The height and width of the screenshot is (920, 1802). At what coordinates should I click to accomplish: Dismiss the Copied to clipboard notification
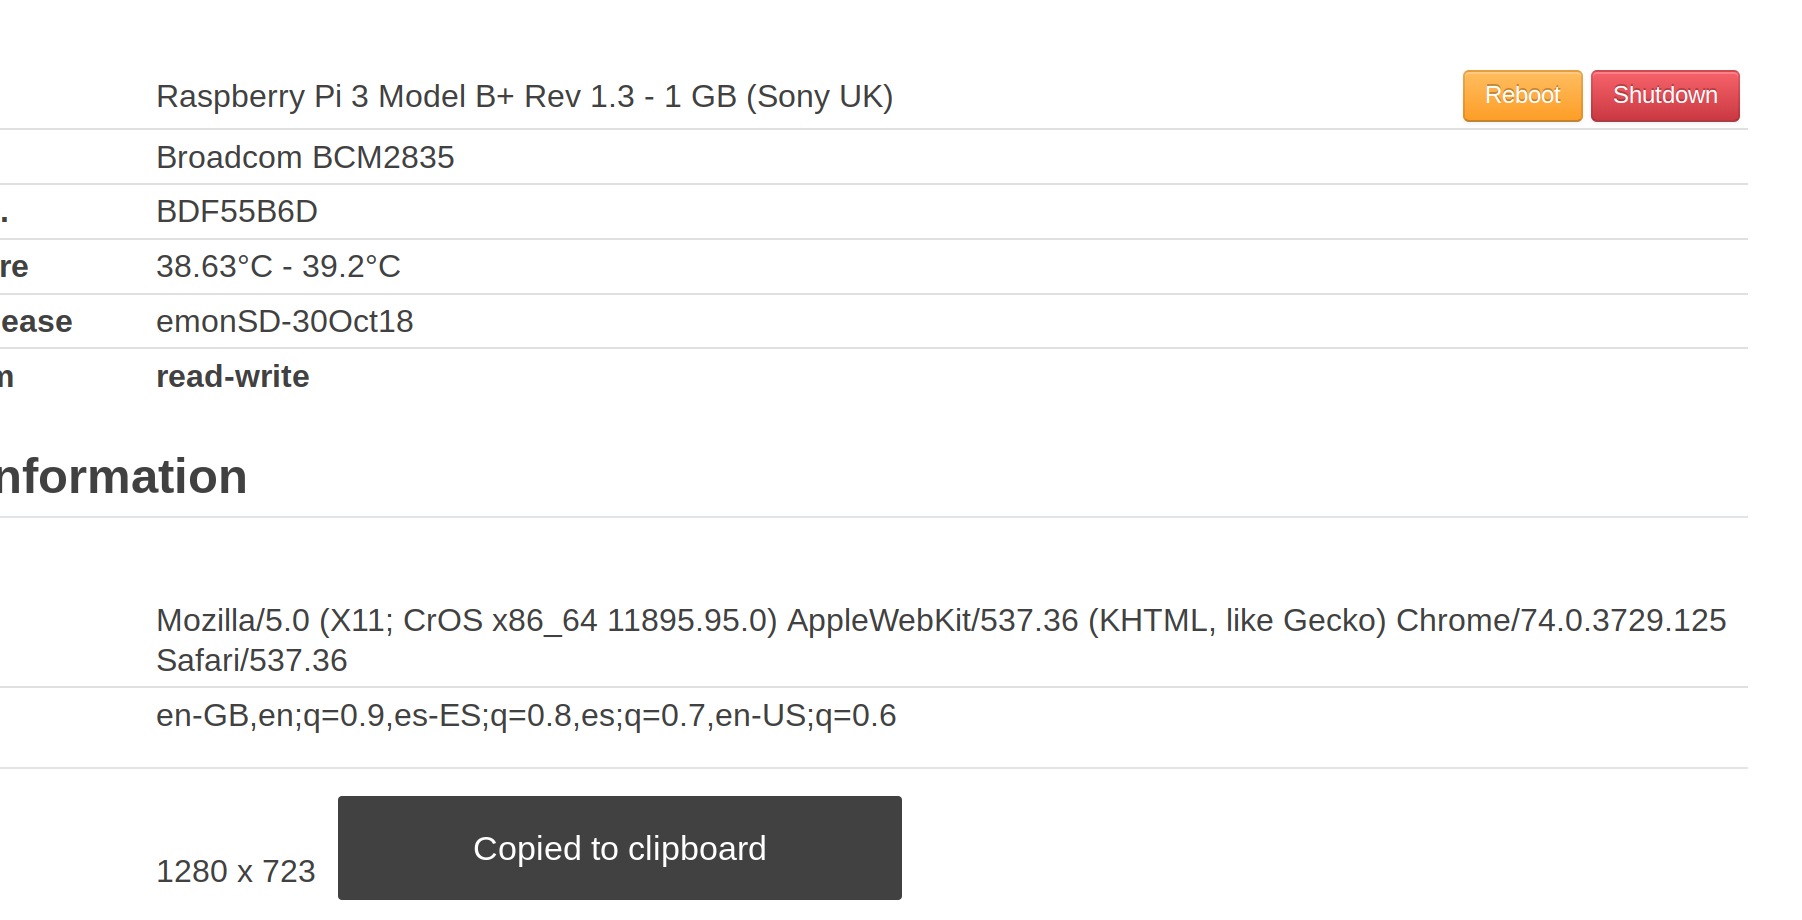tap(619, 847)
